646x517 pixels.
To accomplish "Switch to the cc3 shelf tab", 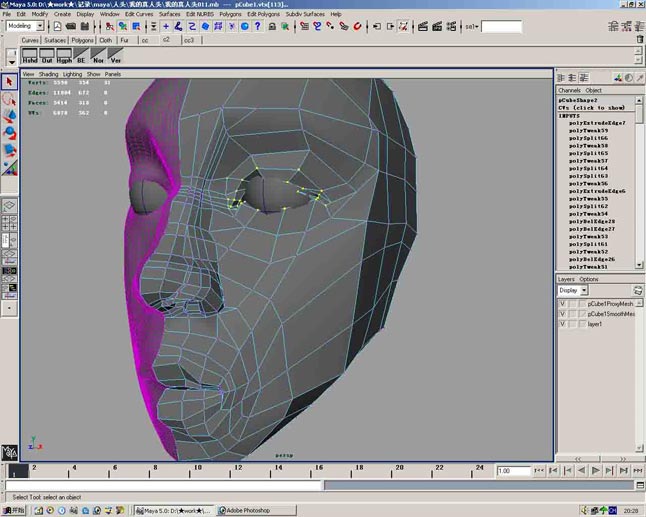I will [x=189, y=40].
